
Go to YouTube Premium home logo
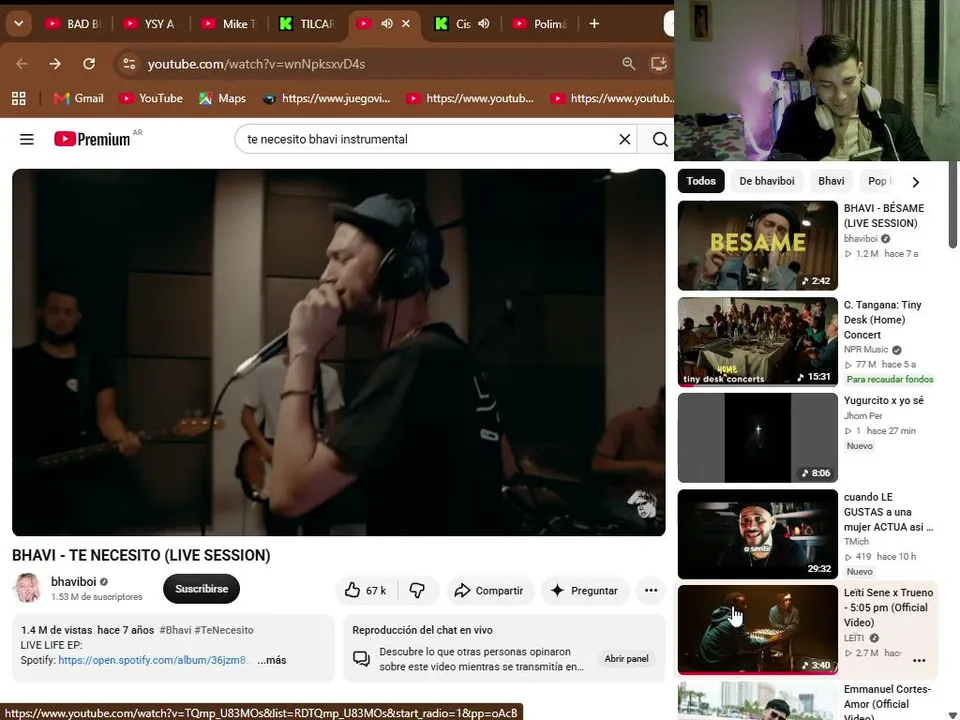coord(92,140)
